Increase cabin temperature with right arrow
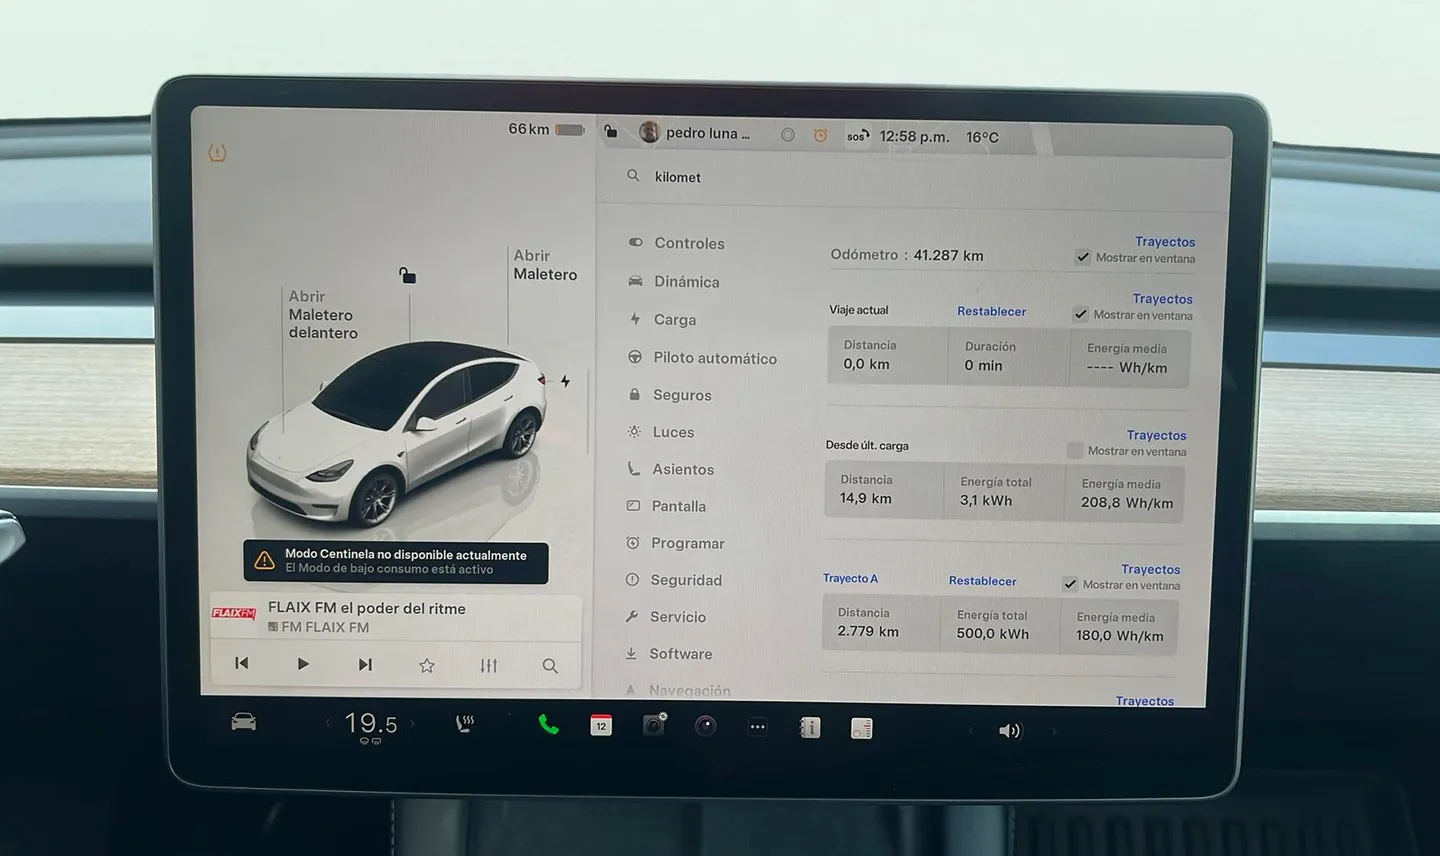 412,723
